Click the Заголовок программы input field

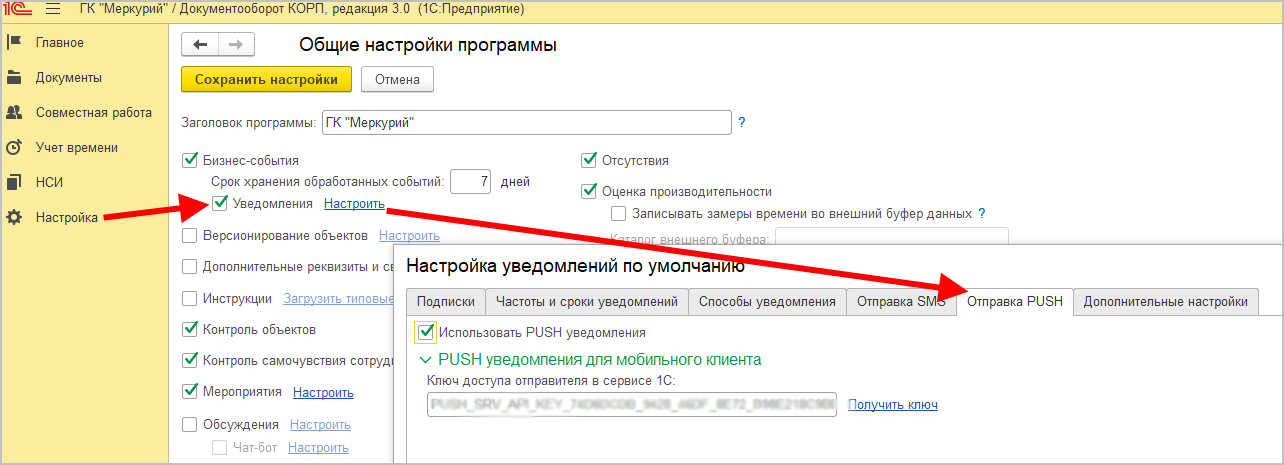coord(527,123)
